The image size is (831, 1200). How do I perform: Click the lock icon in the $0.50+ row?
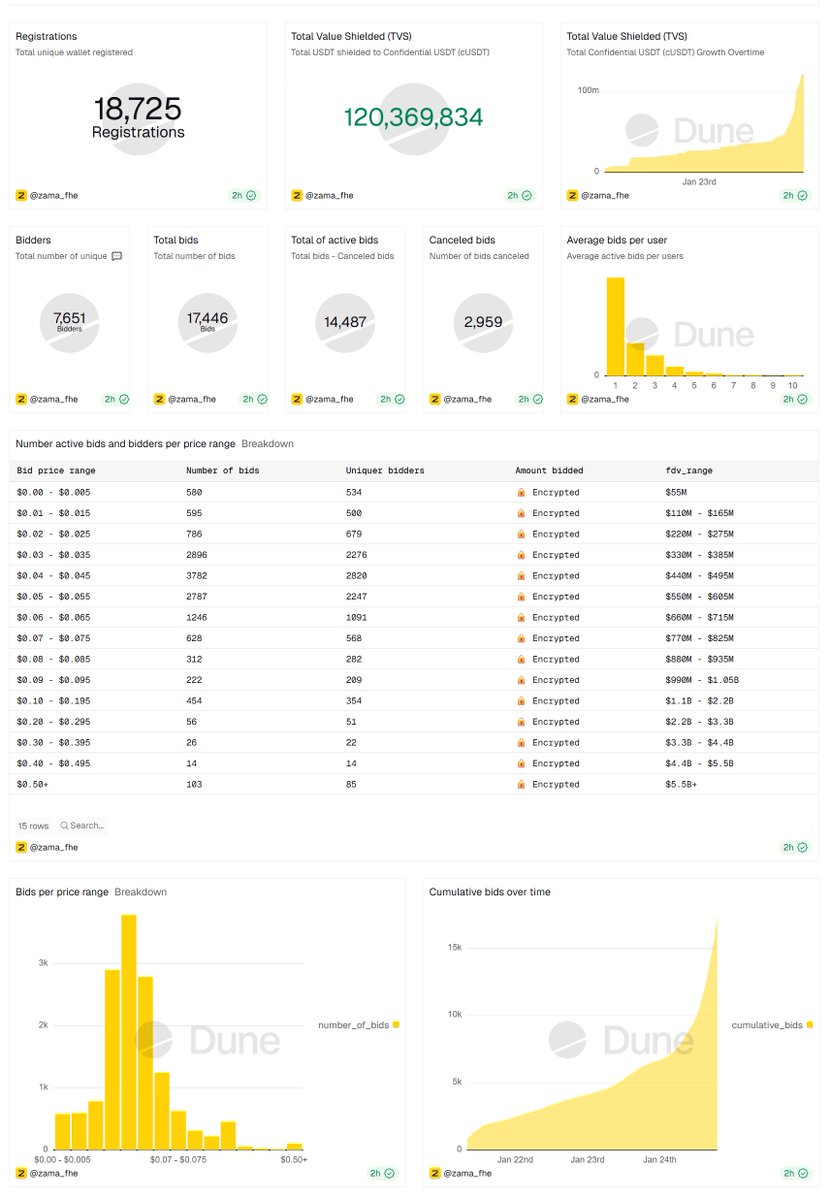click(x=521, y=785)
